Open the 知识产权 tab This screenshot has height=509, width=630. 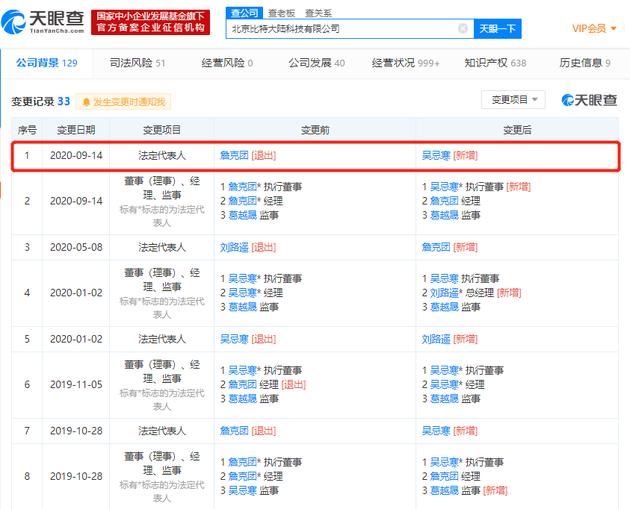click(495, 63)
